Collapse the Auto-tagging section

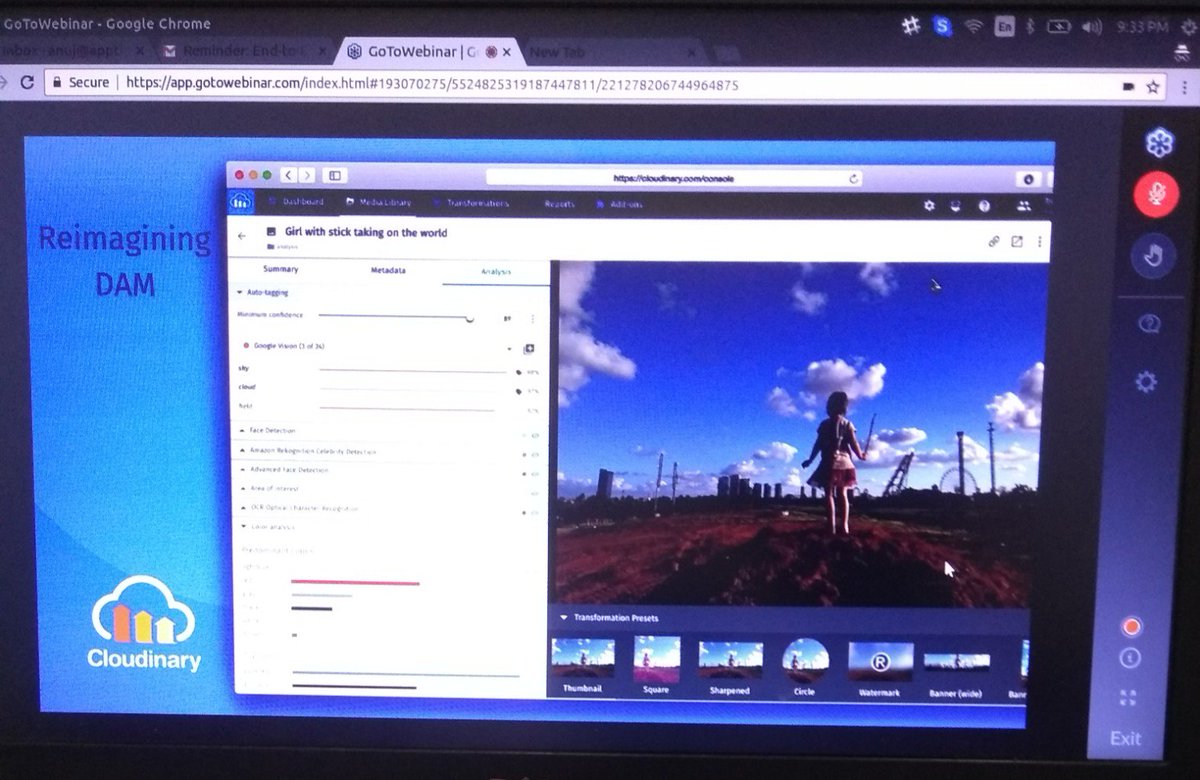(264, 293)
